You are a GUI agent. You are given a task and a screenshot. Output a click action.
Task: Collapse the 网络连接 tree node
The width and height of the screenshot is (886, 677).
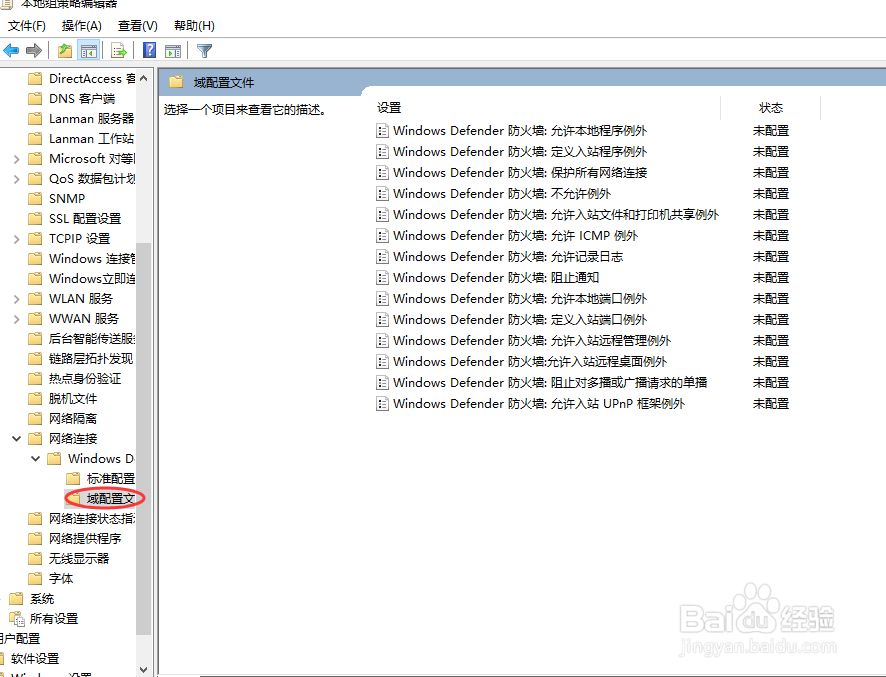pos(16,439)
